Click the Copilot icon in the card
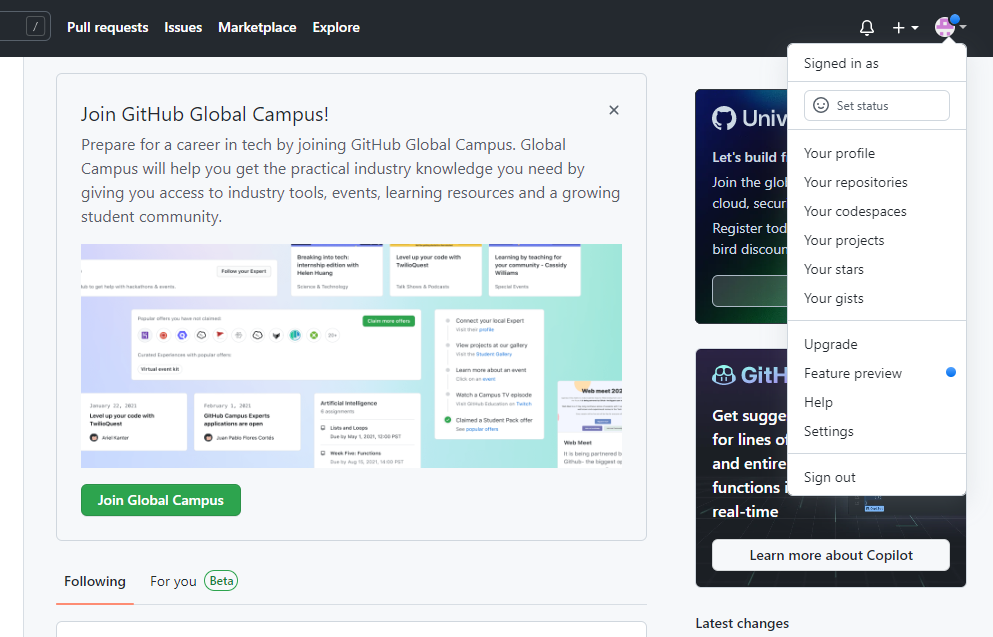The image size is (993, 637). coord(724,375)
